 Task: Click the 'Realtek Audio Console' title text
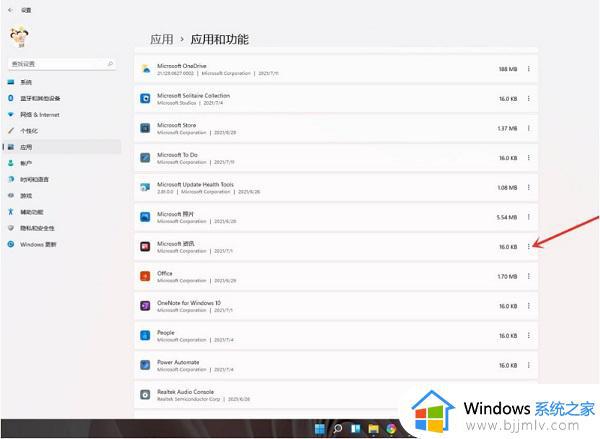(x=186, y=392)
